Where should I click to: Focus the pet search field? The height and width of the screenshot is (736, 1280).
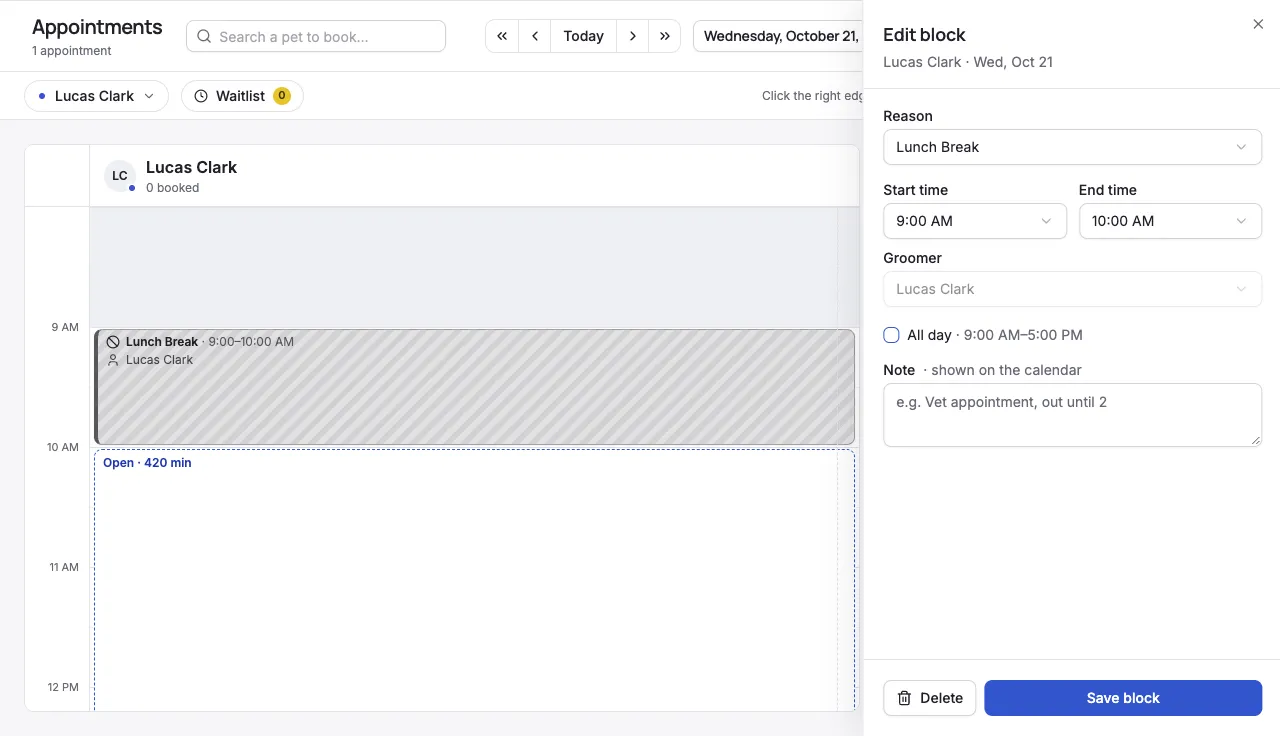click(316, 36)
